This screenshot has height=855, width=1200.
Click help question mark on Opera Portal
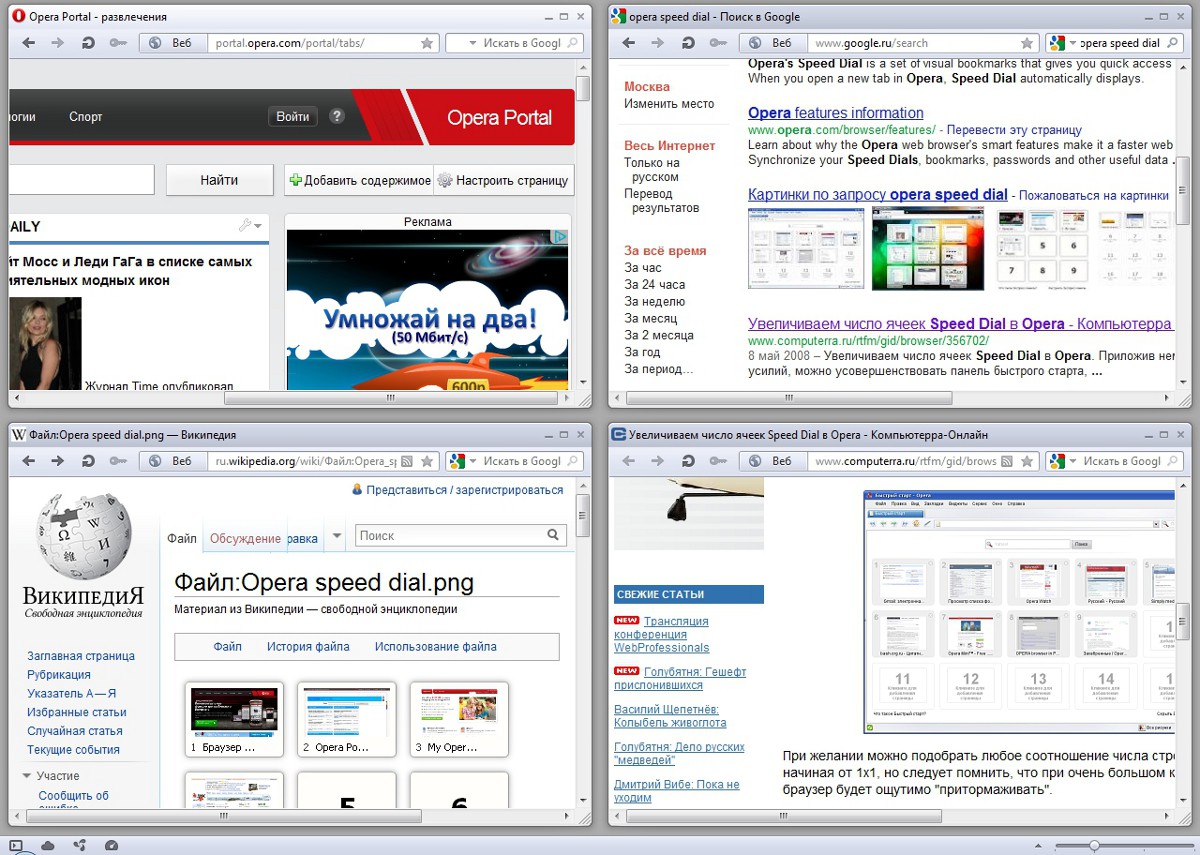click(x=337, y=116)
